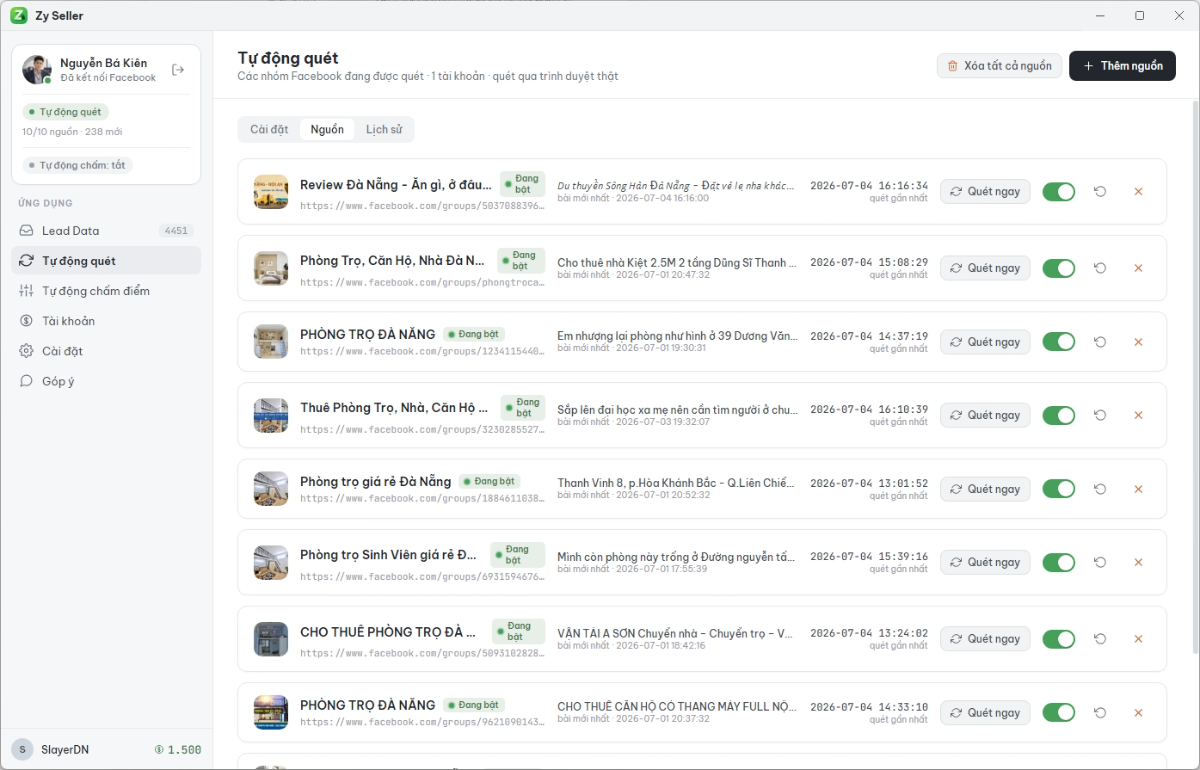Click Du thuyền Sông Hàn Đà Nẵng post text

pyautogui.click(x=677, y=185)
